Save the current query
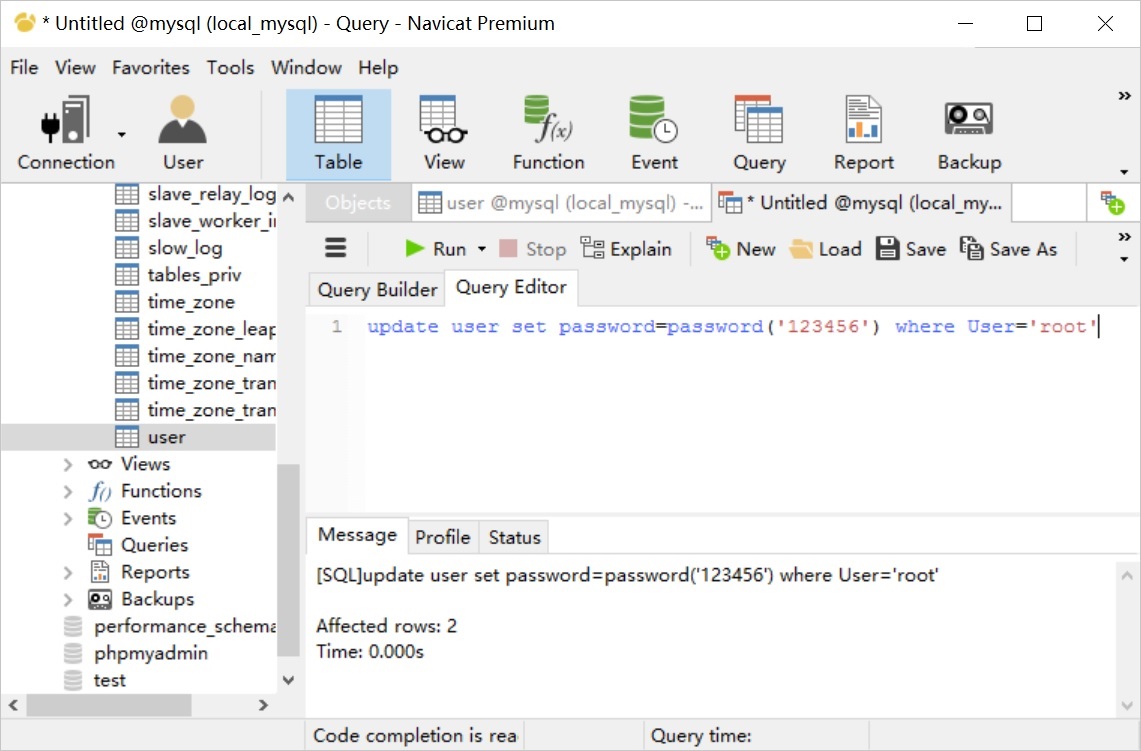 [x=910, y=249]
